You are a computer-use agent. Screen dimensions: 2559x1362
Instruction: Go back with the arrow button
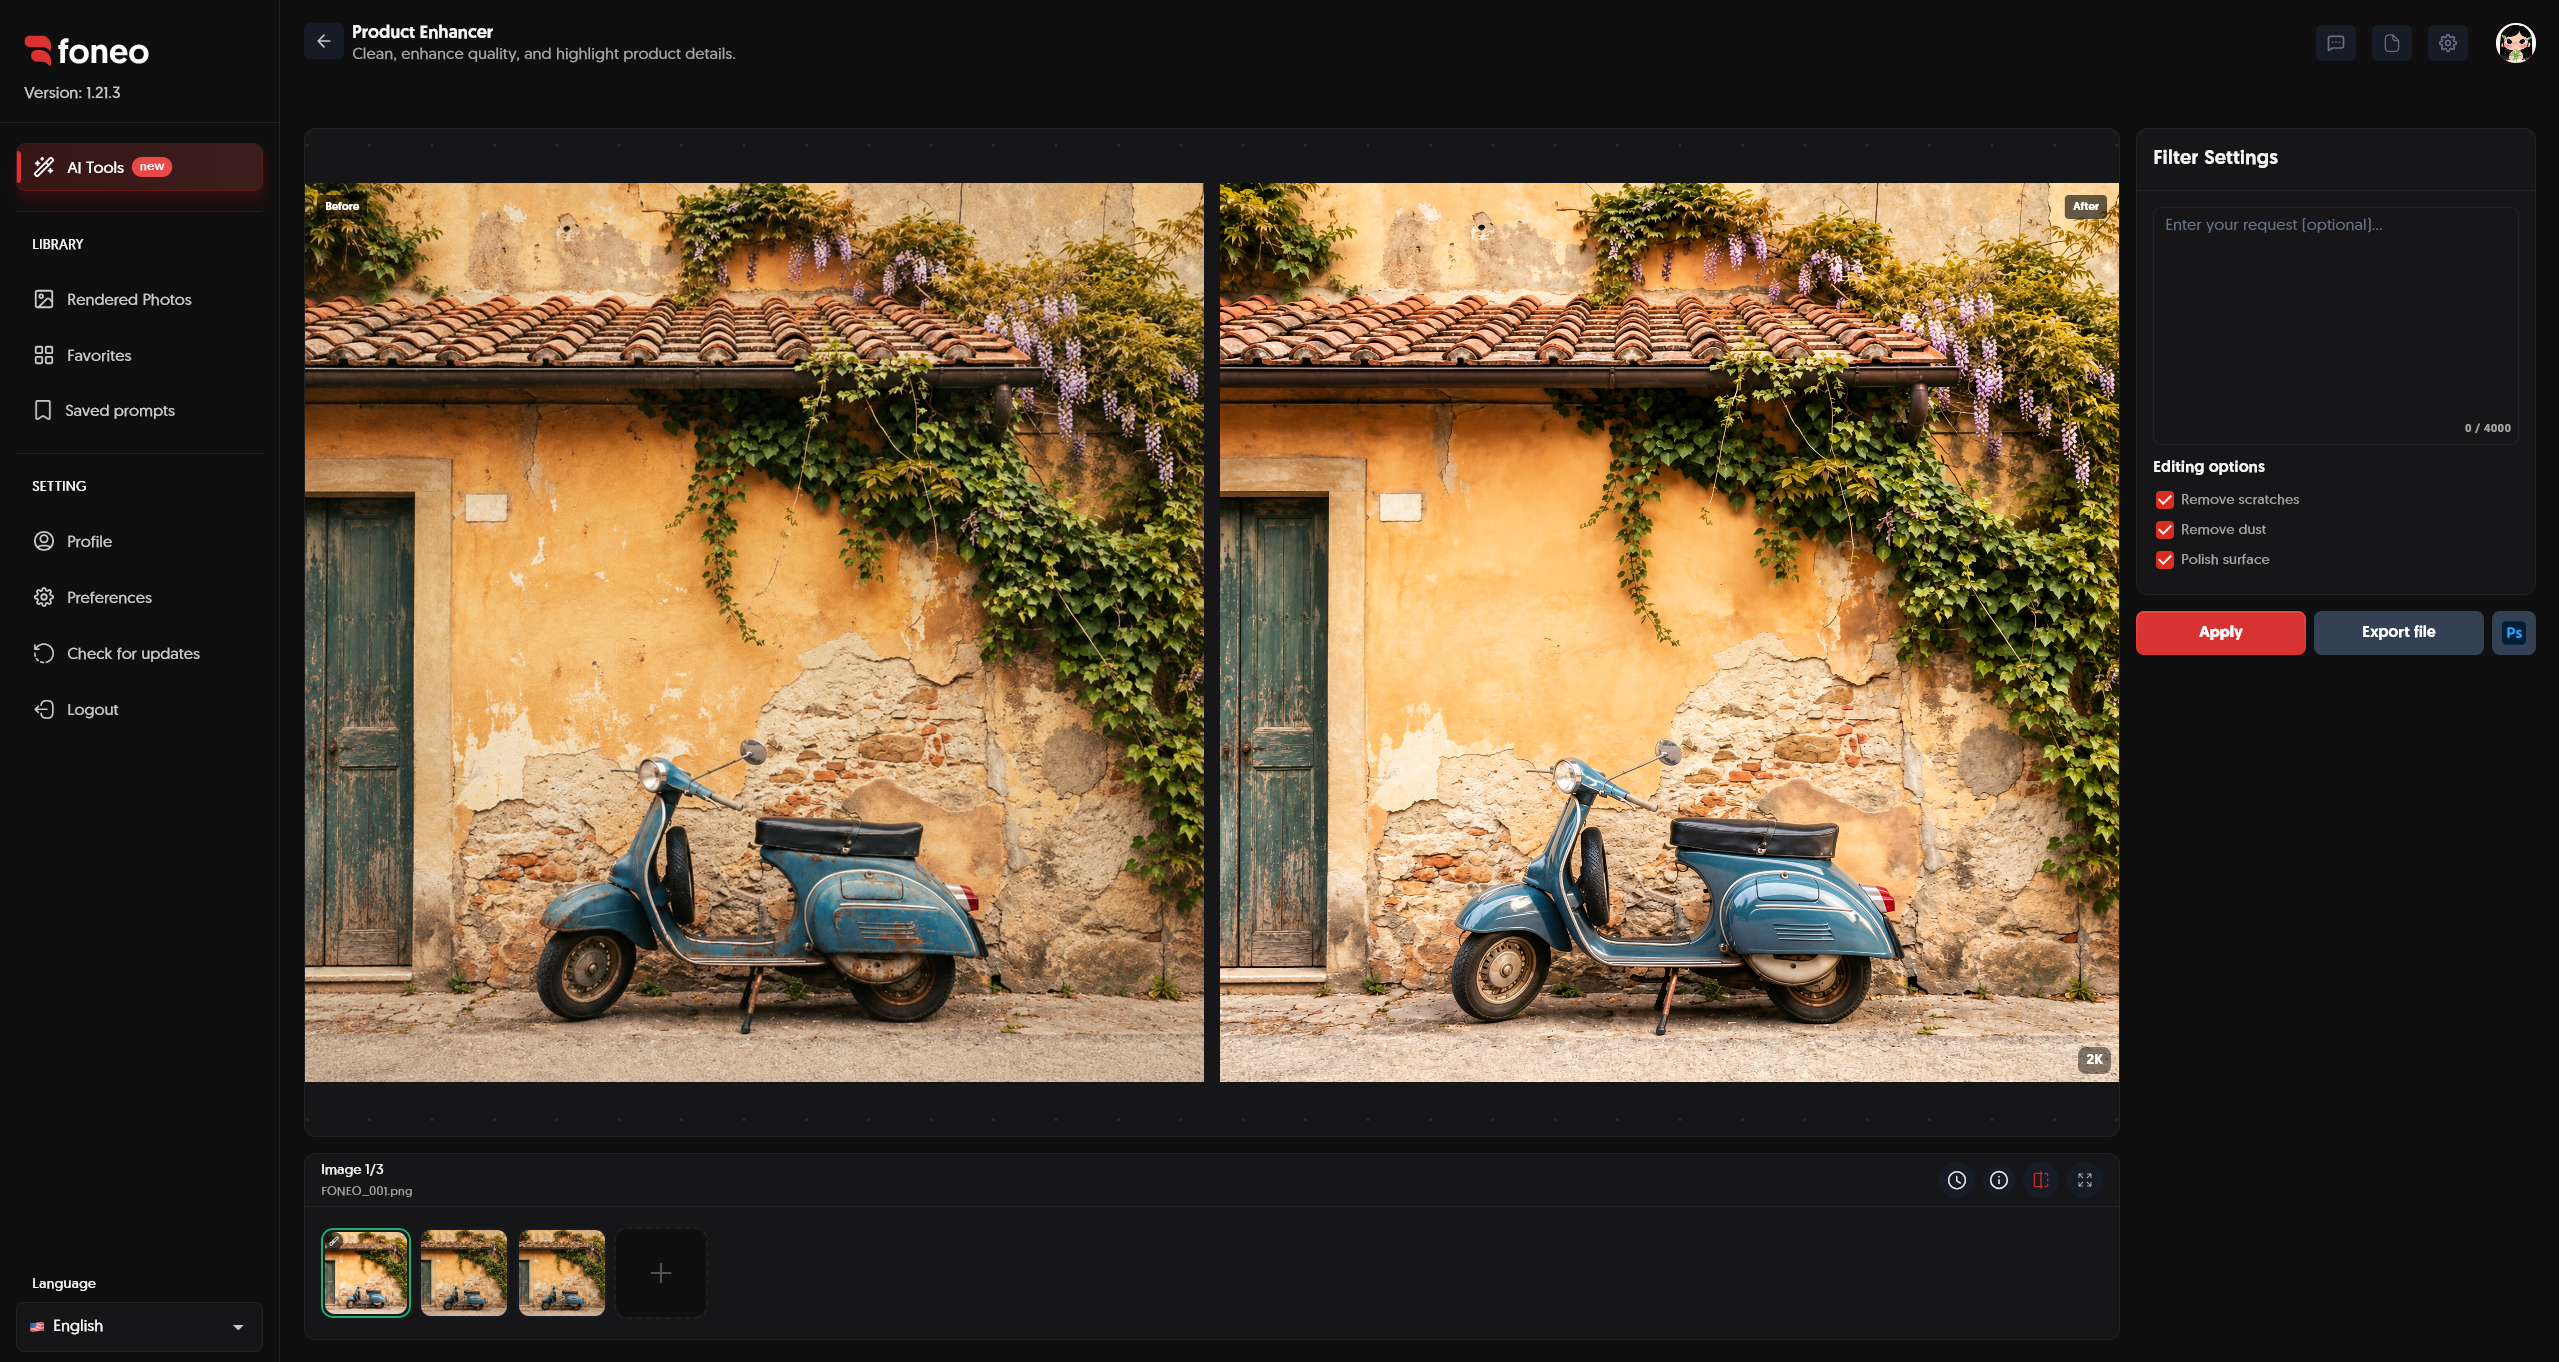(x=323, y=41)
